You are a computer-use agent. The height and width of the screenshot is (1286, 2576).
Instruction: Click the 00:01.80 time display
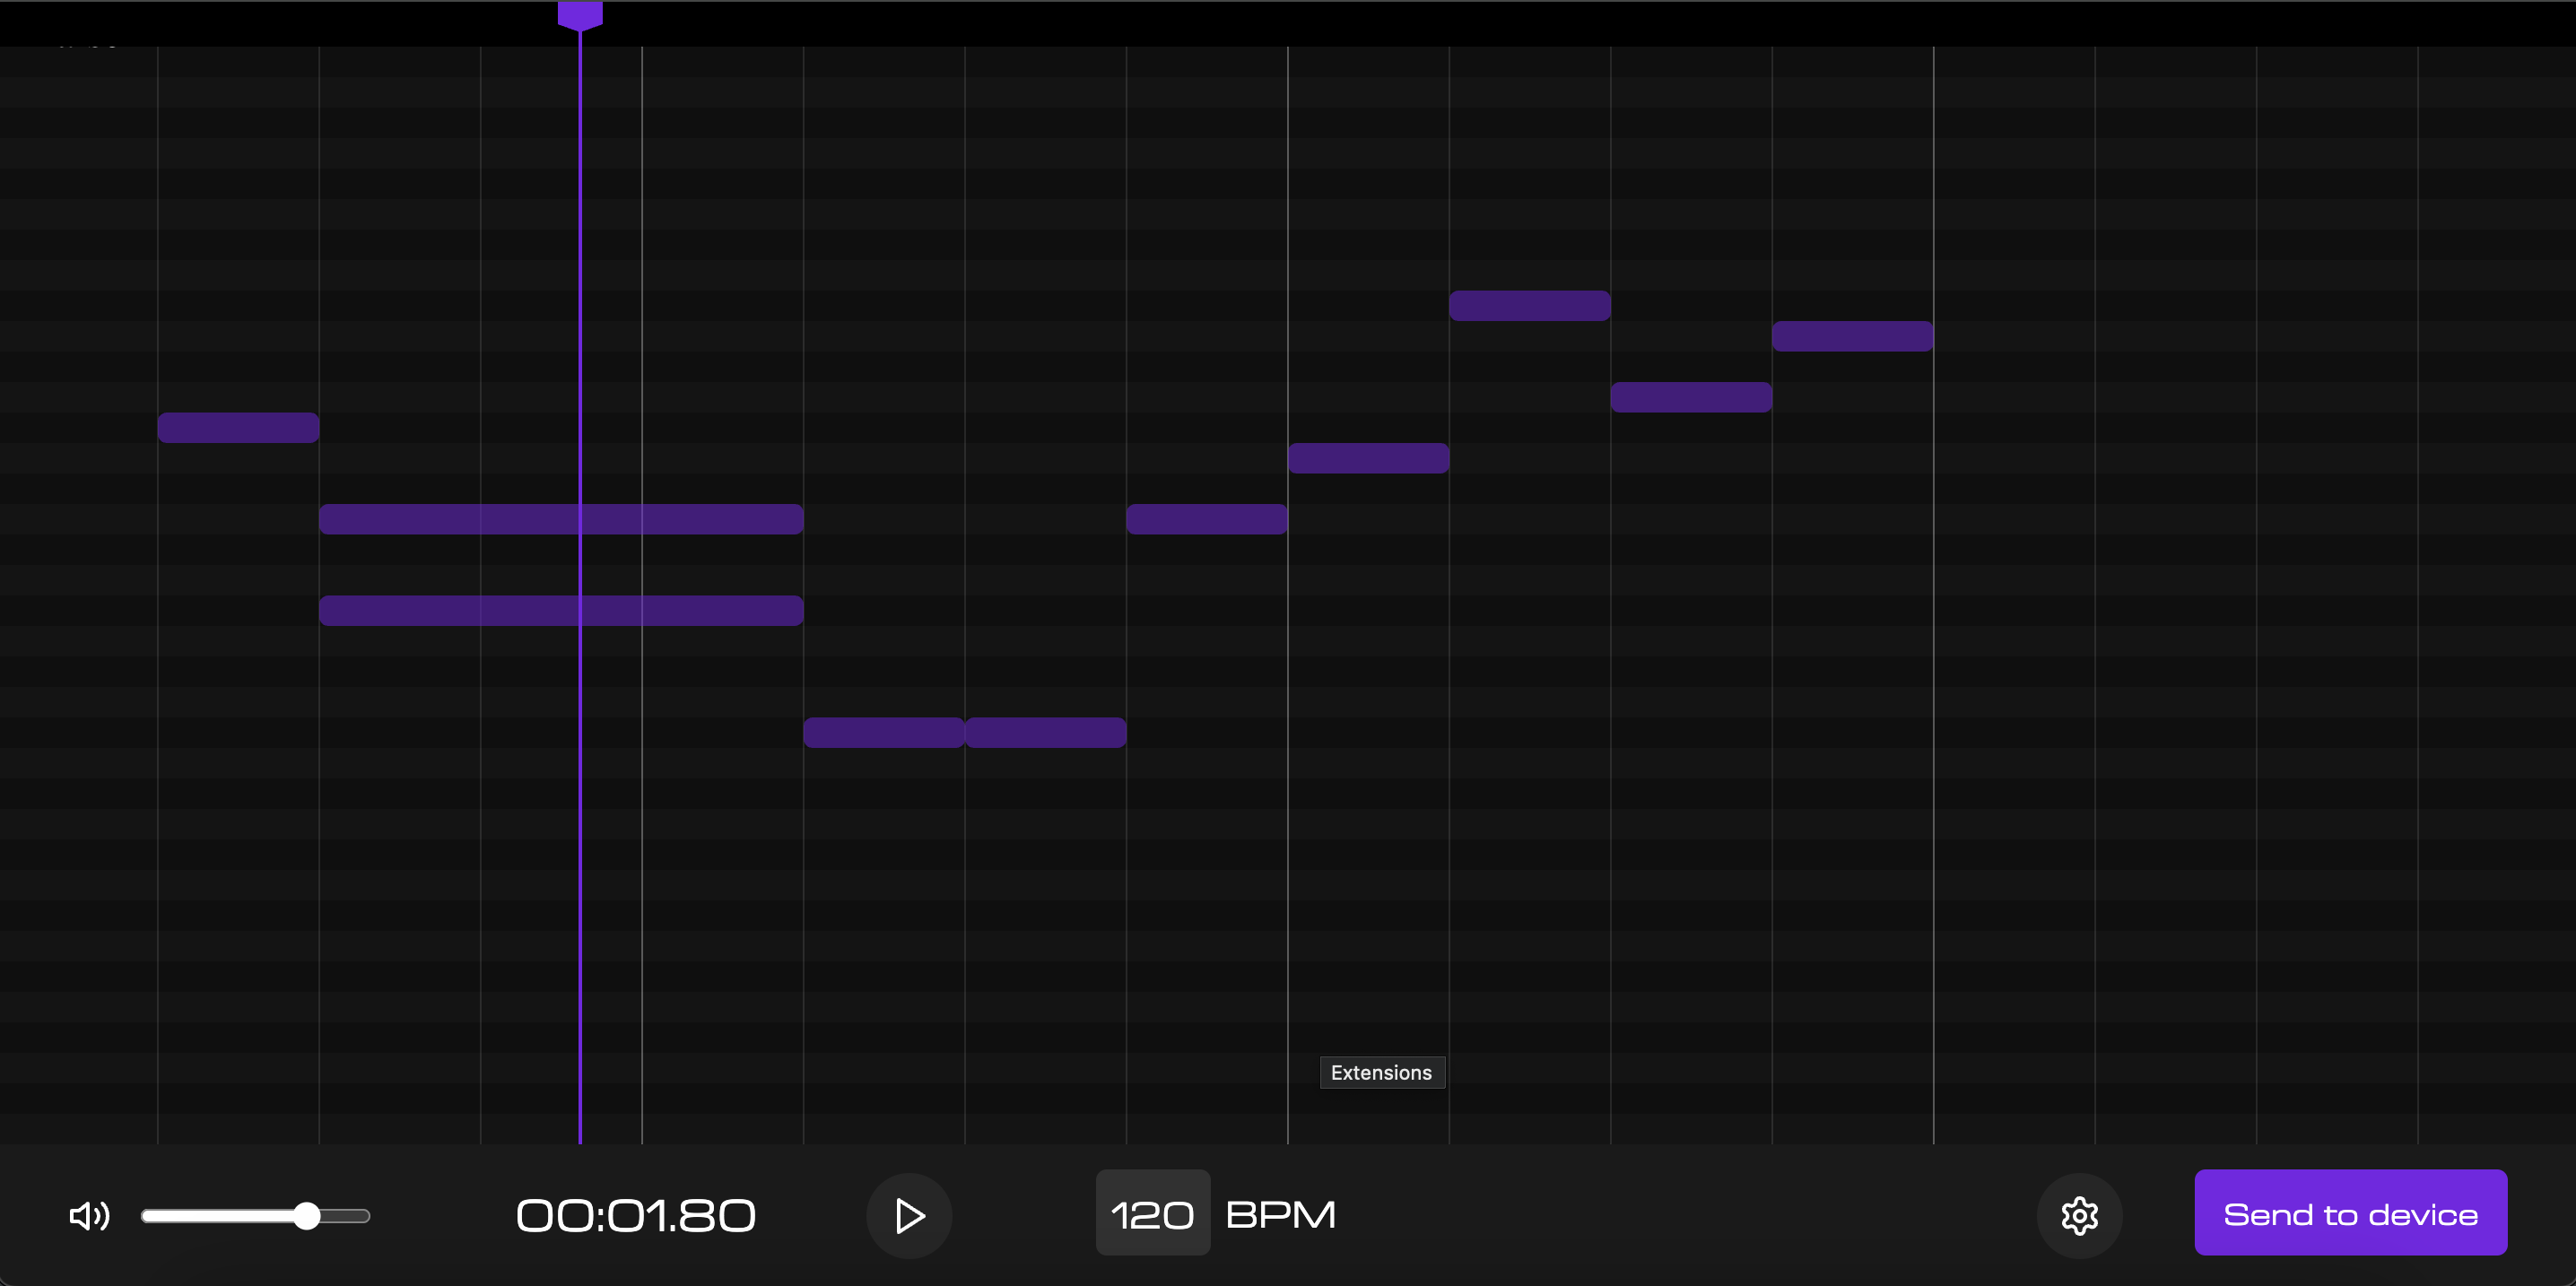[x=635, y=1216]
